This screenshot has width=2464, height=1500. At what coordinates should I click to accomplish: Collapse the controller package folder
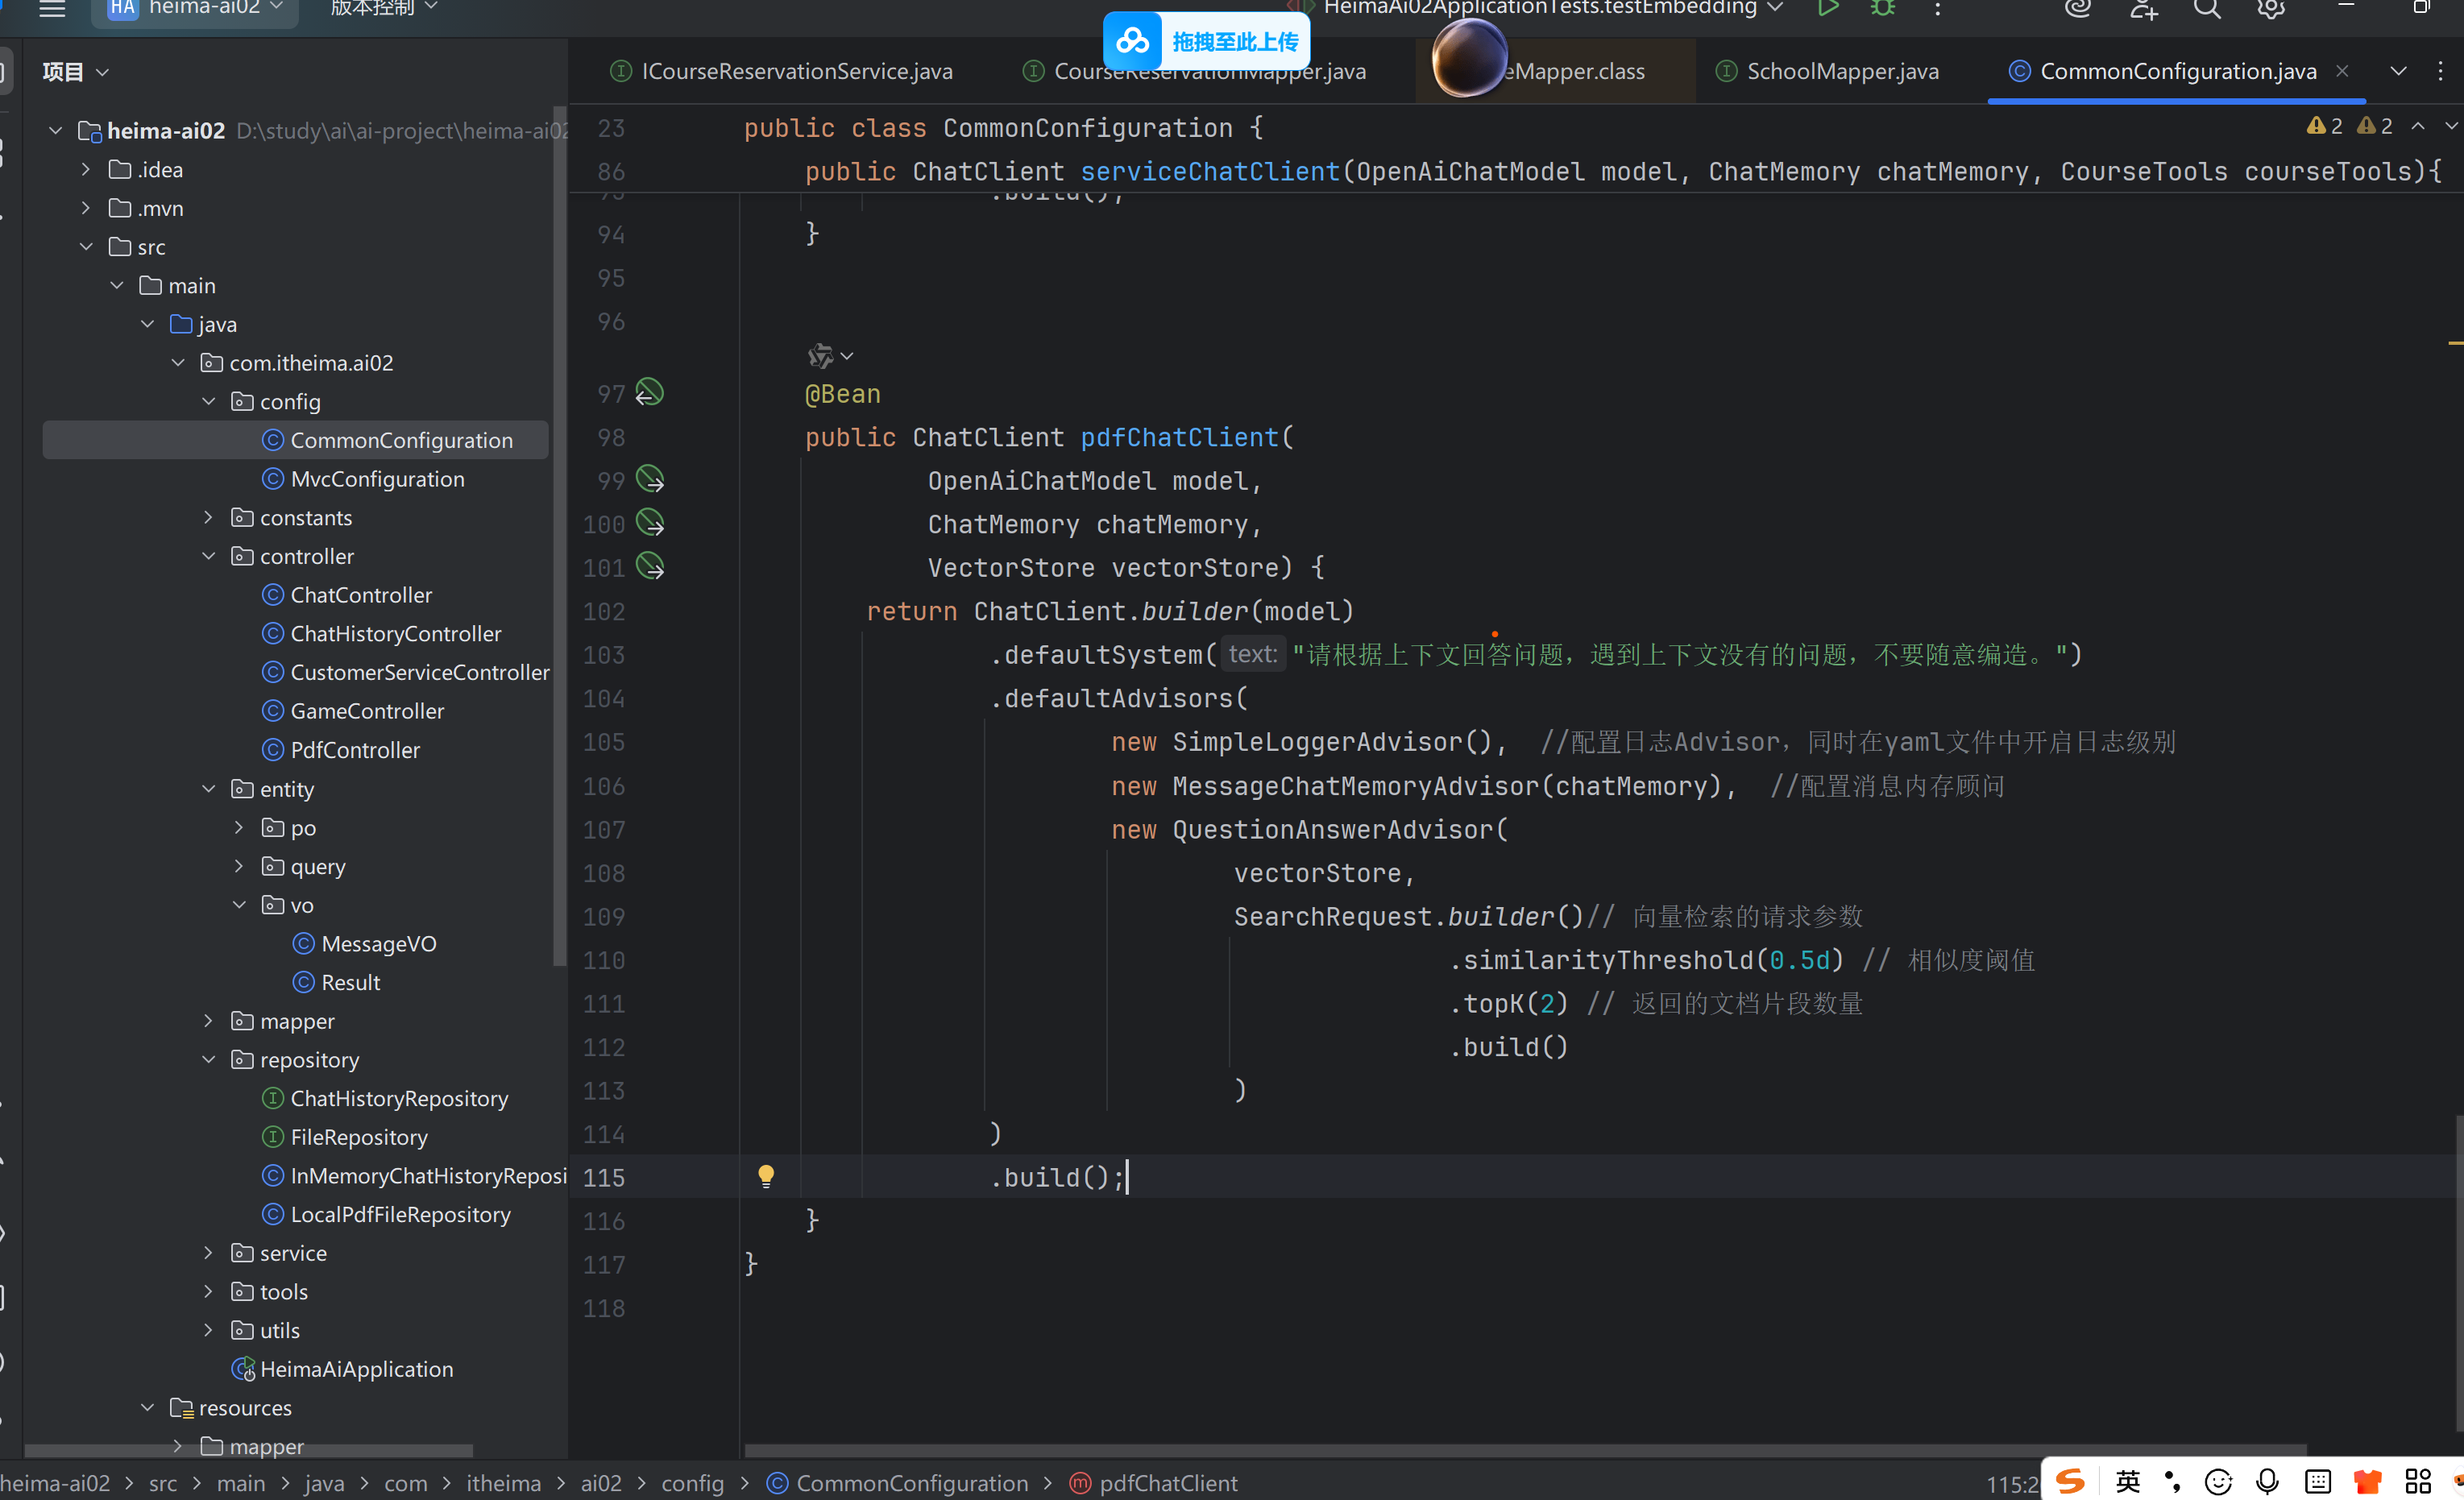(209, 556)
